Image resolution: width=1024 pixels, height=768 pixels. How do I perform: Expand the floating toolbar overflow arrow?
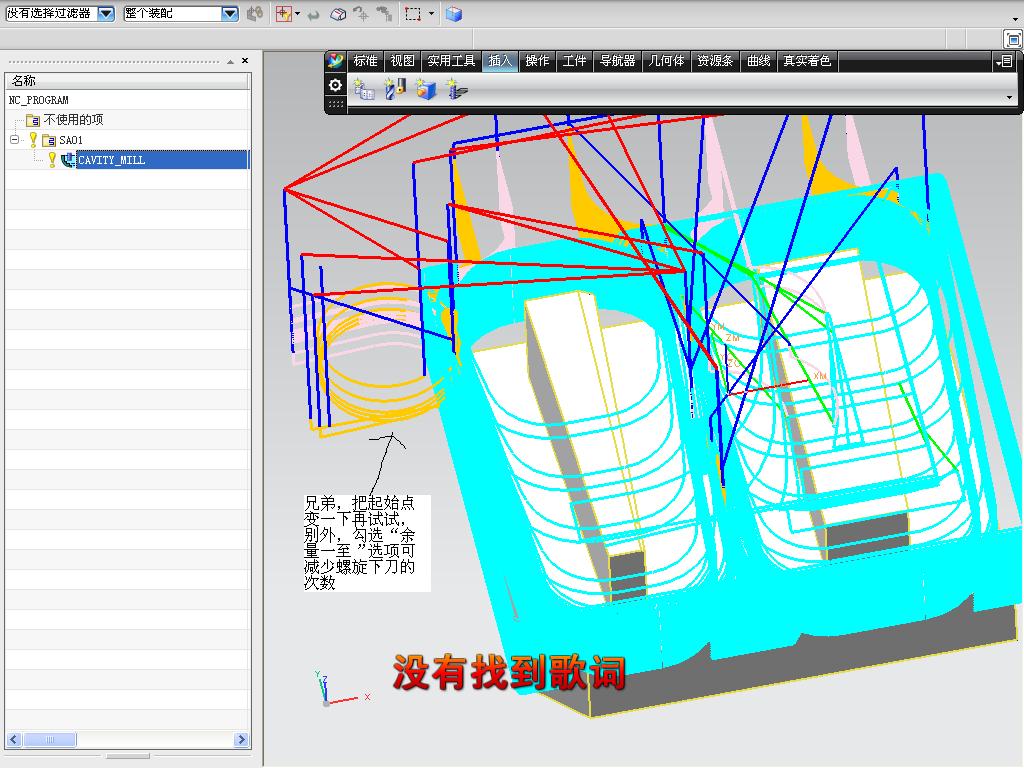(1010, 97)
